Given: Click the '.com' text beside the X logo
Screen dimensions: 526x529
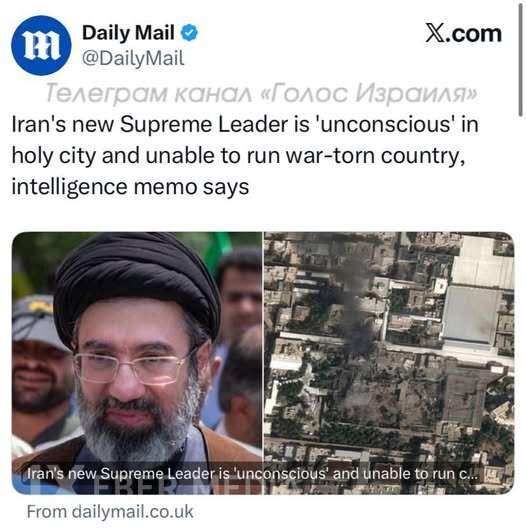Looking at the screenshot, I should (474, 34).
